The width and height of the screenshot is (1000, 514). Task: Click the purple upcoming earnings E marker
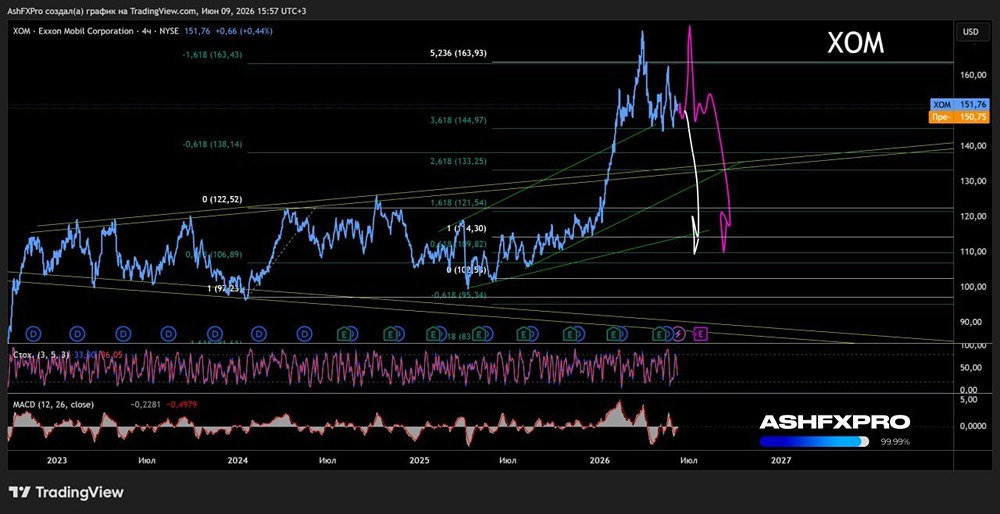tap(701, 333)
